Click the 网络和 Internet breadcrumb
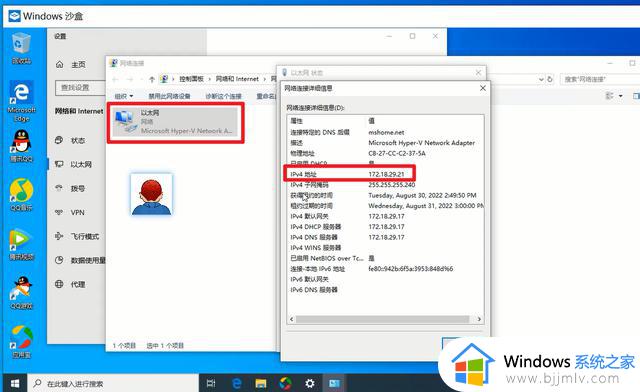640x392 pixels. click(x=237, y=79)
